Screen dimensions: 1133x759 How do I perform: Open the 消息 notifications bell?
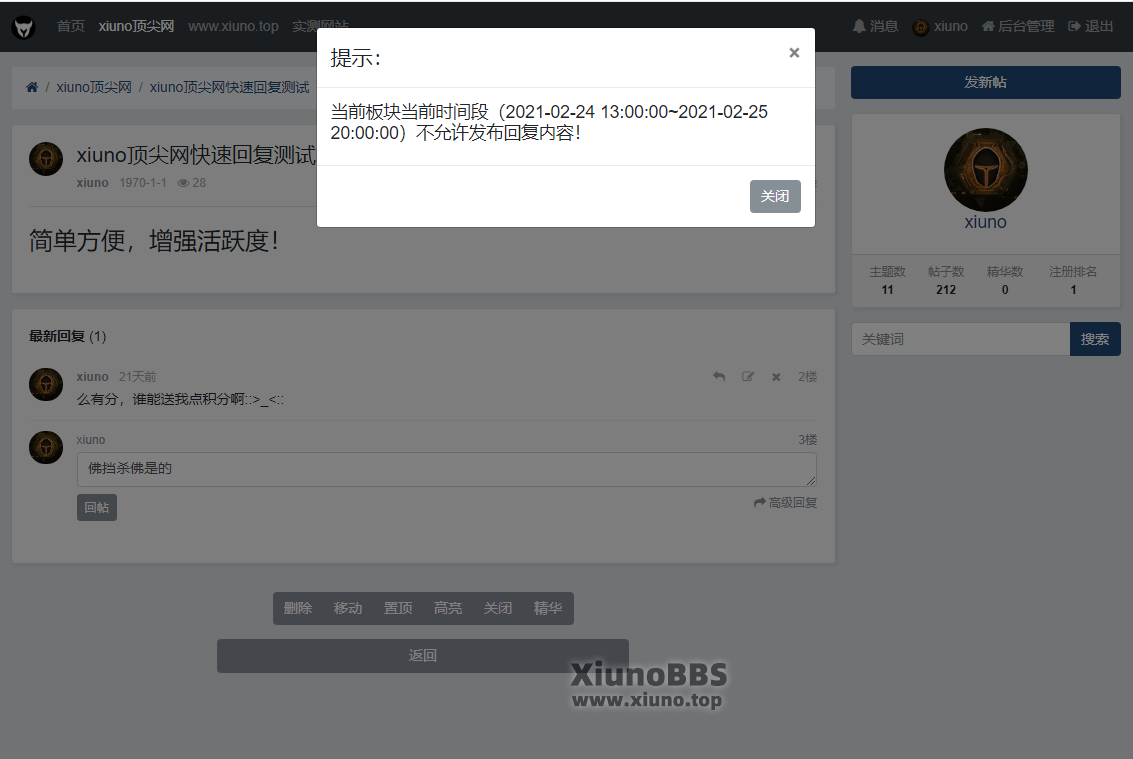(875, 27)
